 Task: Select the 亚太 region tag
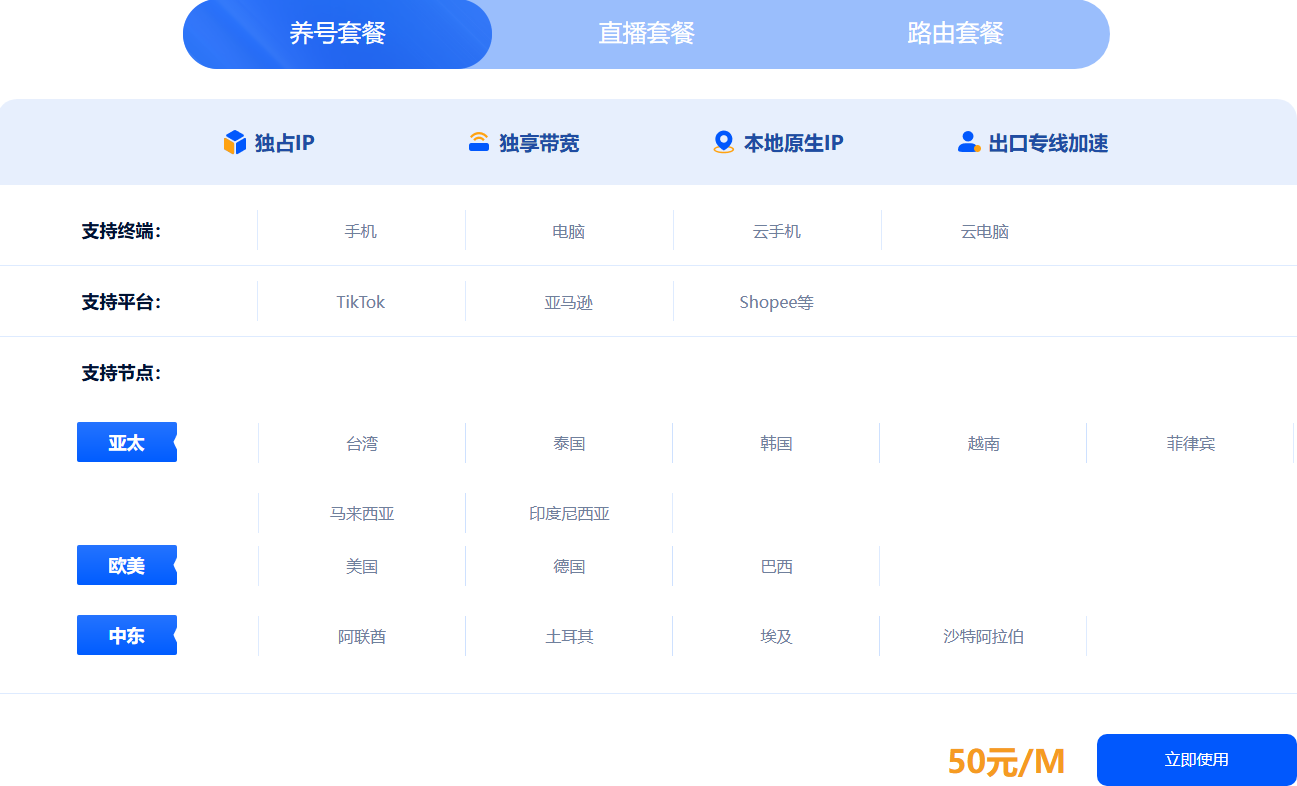tap(127, 442)
